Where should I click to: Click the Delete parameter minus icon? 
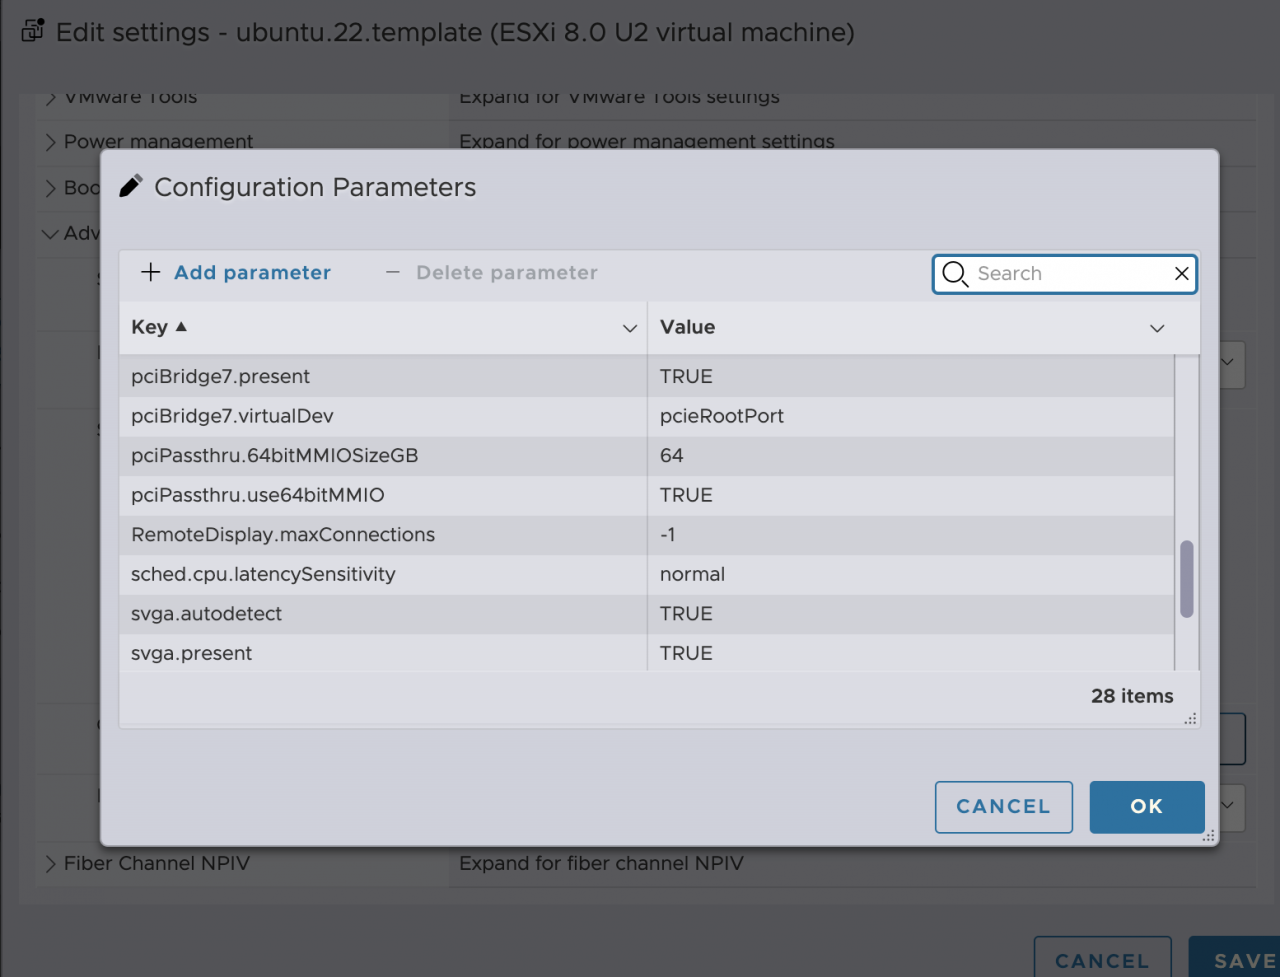(393, 272)
